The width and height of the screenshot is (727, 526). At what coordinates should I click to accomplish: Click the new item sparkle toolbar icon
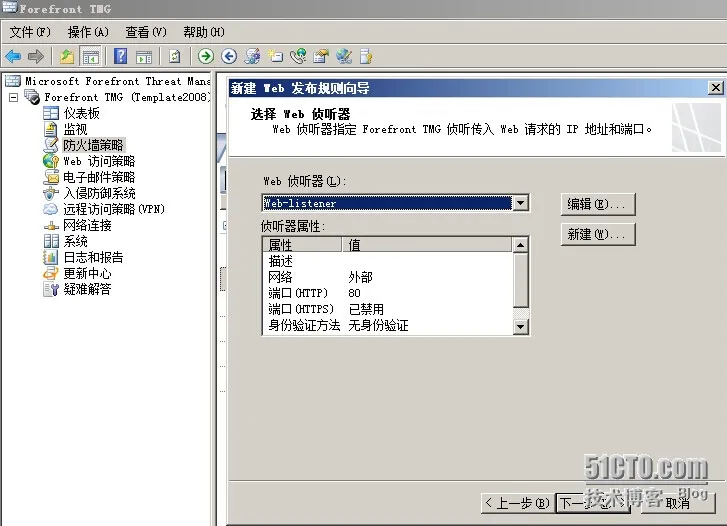click(275, 57)
